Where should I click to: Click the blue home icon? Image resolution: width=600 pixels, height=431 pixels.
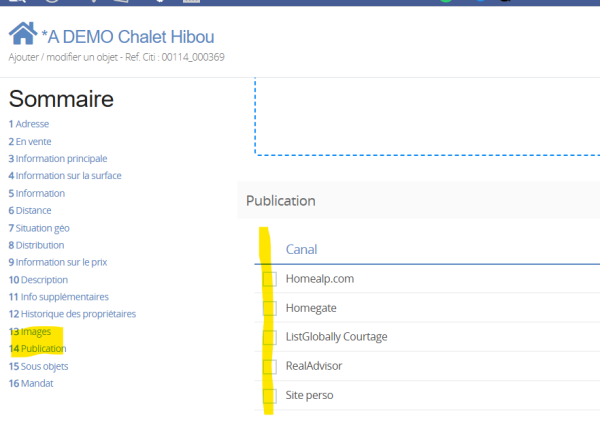(x=23, y=33)
